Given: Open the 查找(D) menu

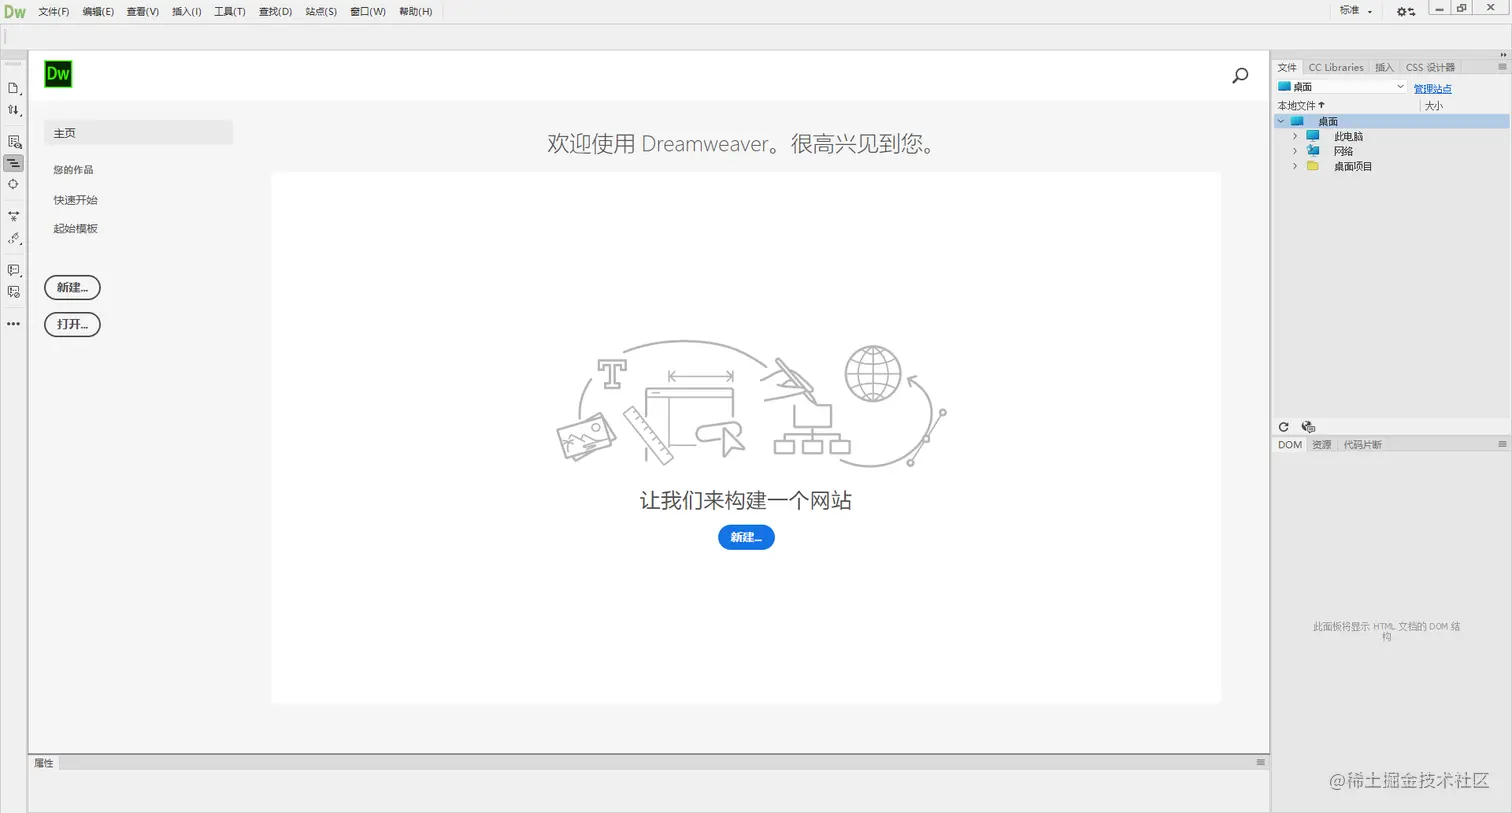Looking at the screenshot, I should click(x=276, y=12).
